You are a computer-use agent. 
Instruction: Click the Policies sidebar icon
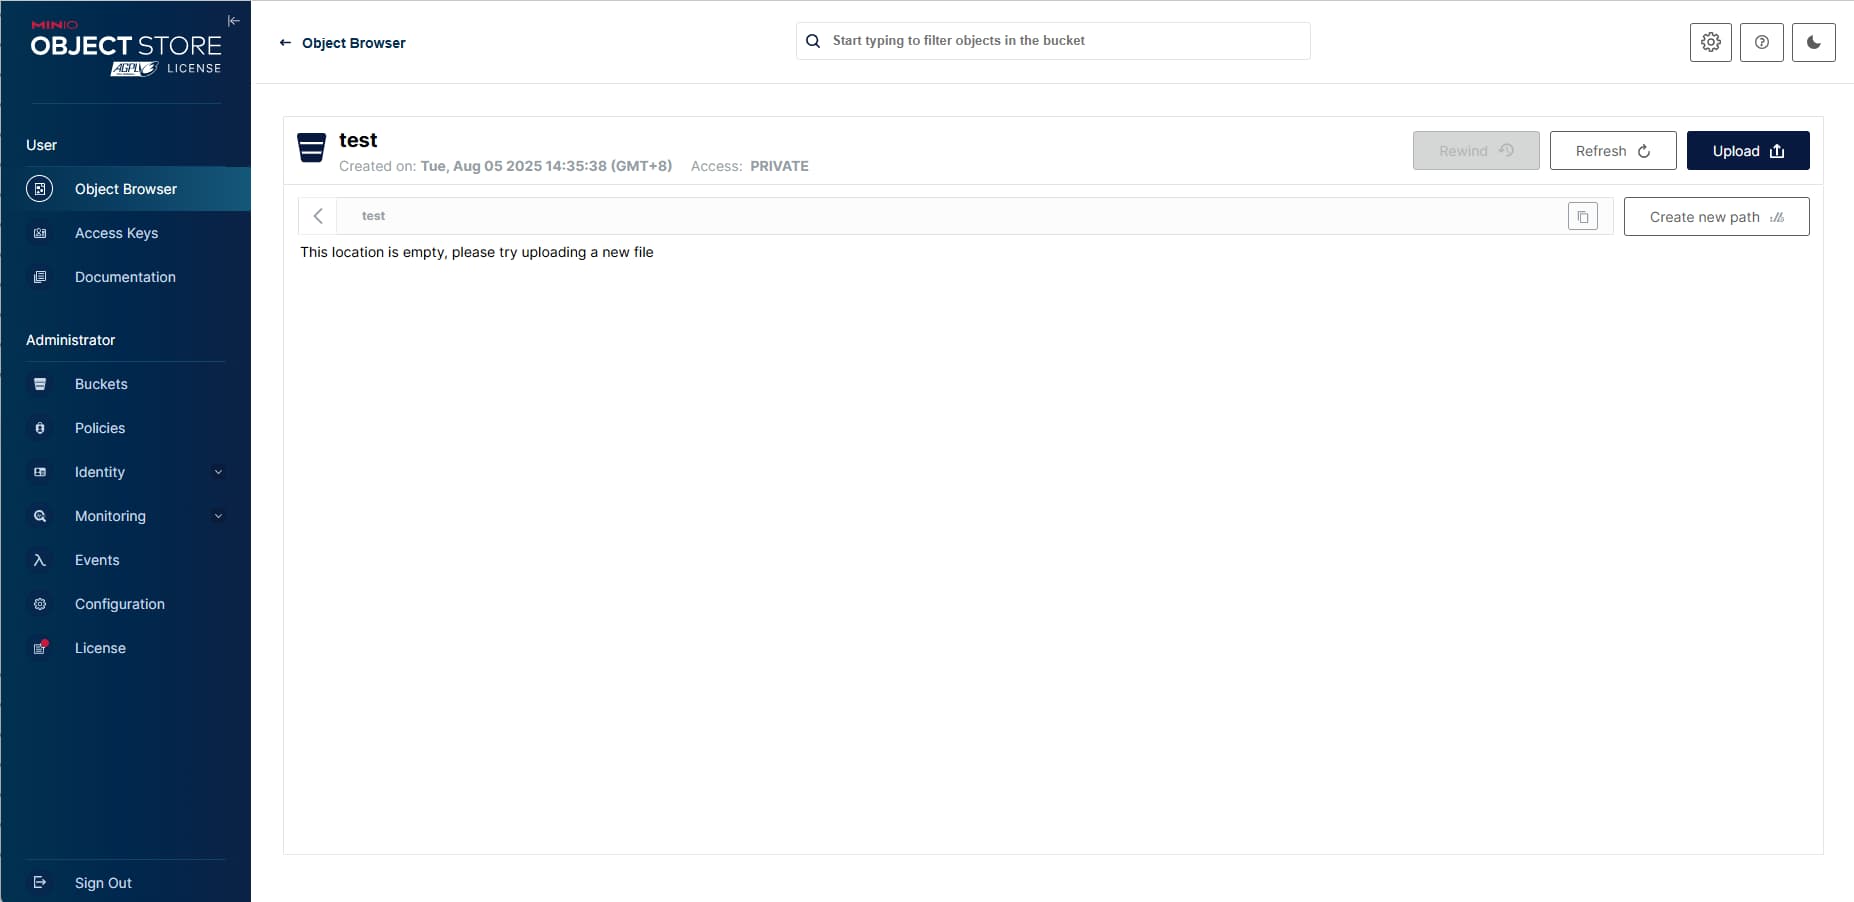click(x=40, y=428)
